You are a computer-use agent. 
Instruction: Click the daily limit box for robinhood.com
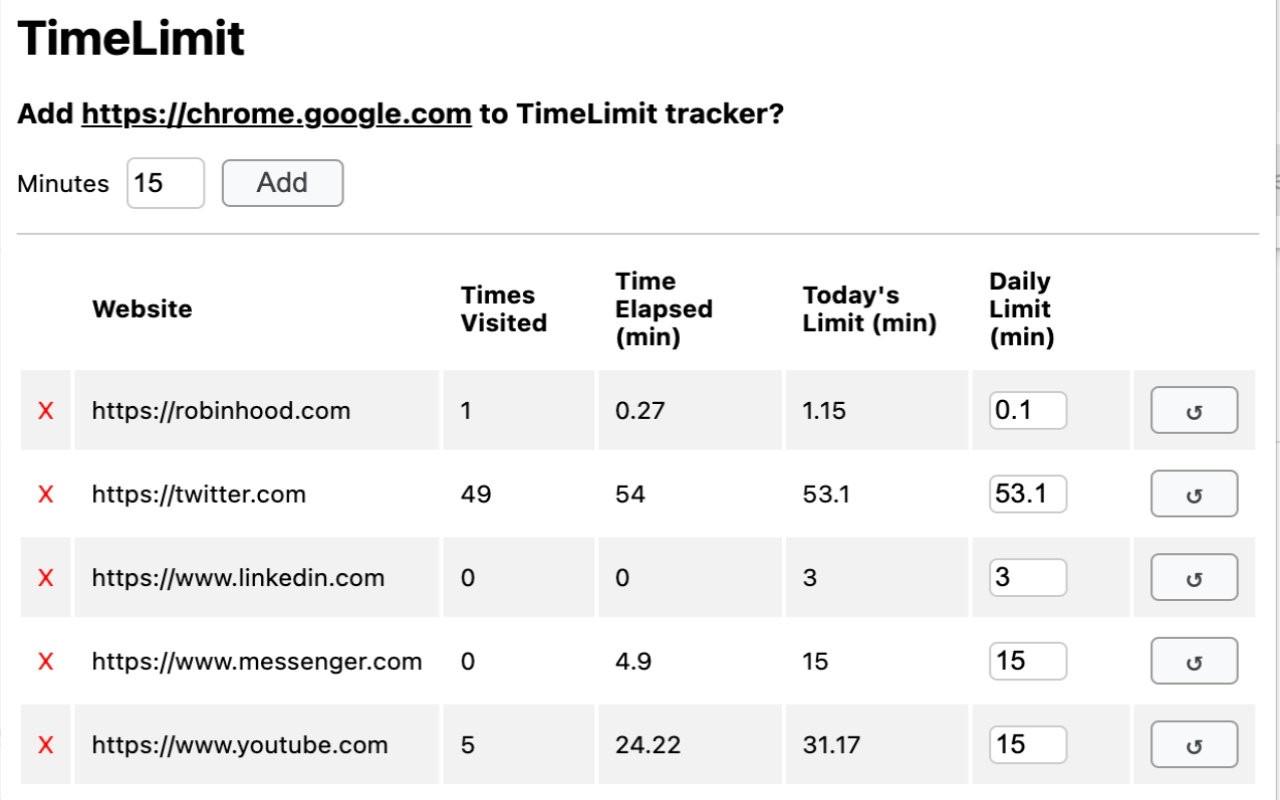[1027, 410]
